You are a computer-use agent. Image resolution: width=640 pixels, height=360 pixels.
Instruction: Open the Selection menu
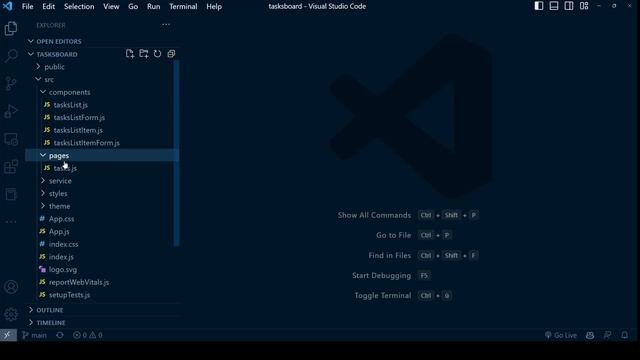(x=79, y=7)
